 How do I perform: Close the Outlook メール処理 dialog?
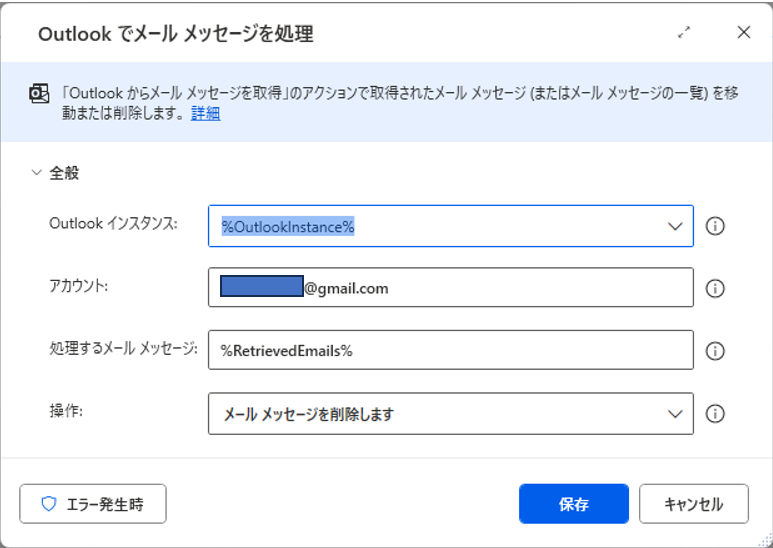coord(743,33)
